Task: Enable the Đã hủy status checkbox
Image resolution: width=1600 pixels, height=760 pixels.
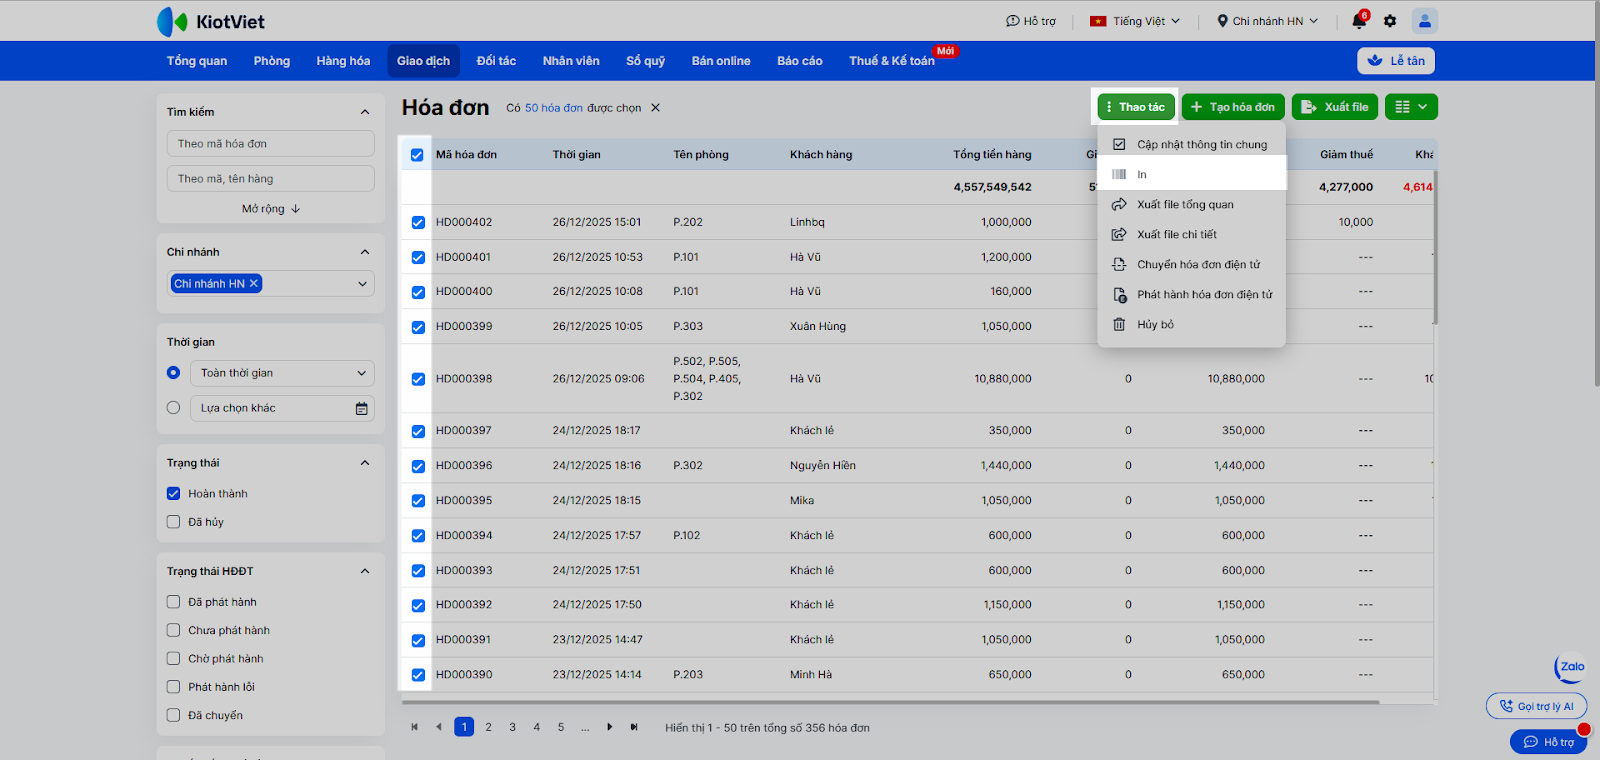Action: click(174, 522)
